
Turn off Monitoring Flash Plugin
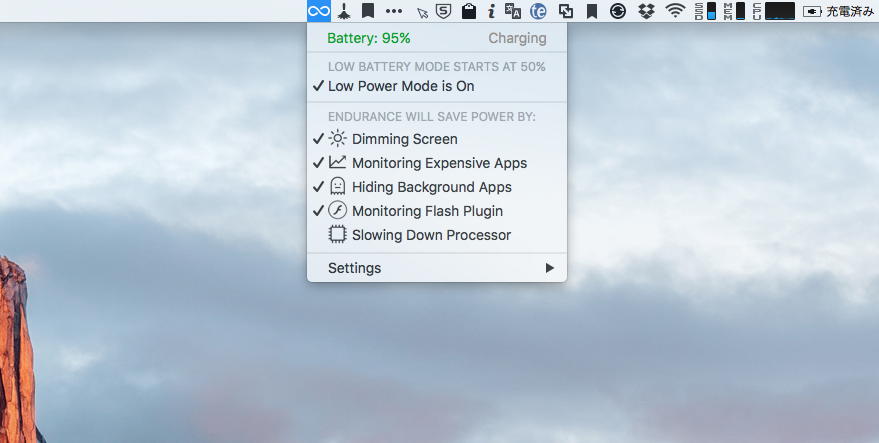437,211
